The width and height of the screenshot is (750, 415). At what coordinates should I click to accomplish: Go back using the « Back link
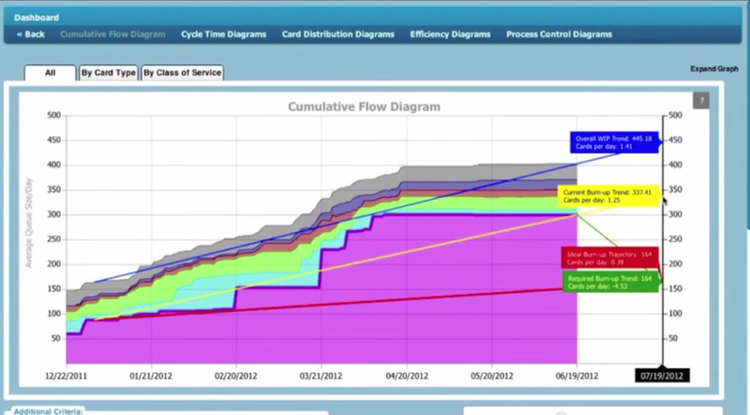click(x=31, y=34)
